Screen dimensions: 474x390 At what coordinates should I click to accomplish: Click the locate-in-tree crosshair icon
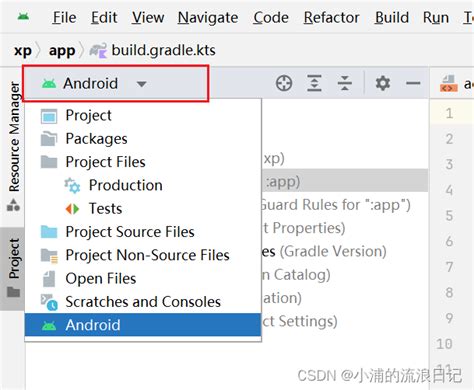[x=284, y=83]
